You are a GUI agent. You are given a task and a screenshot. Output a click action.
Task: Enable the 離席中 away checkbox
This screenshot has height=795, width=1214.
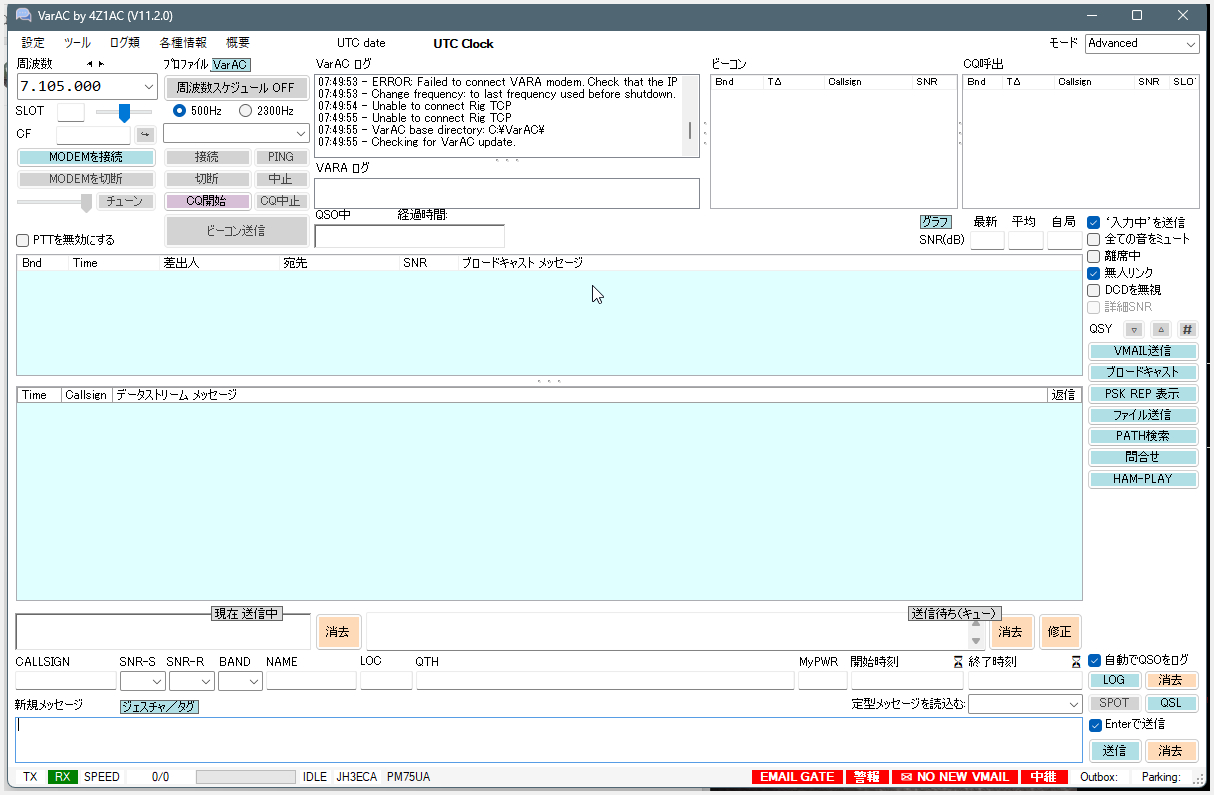pyautogui.click(x=1094, y=256)
